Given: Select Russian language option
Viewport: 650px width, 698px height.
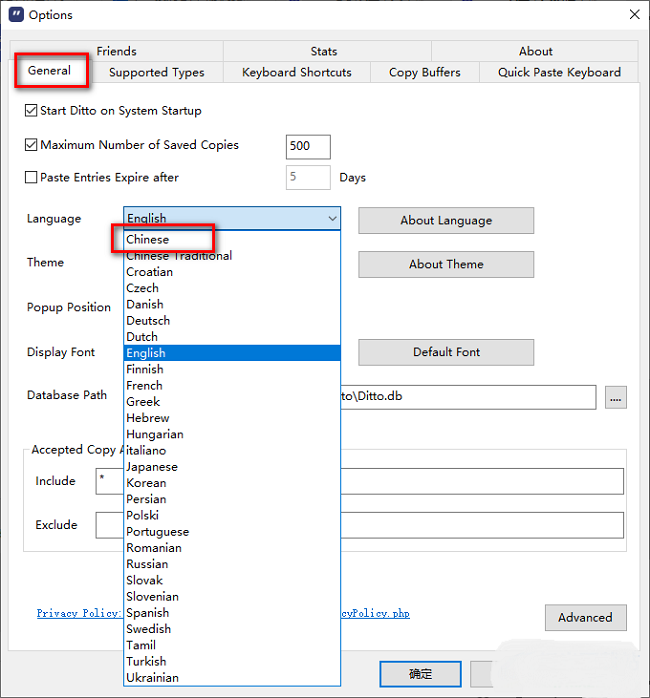Looking at the screenshot, I should (x=232, y=564).
